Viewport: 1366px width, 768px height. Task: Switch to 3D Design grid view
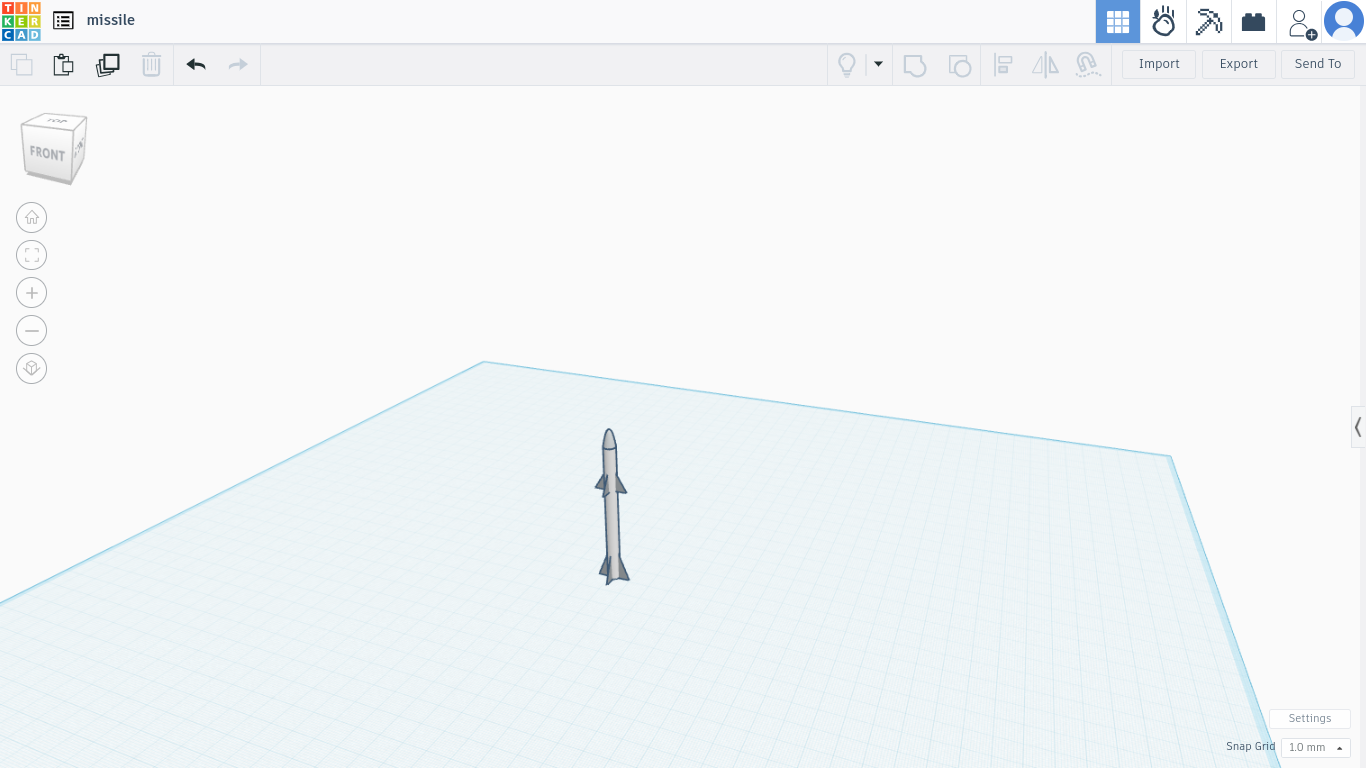pyautogui.click(x=1118, y=21)
